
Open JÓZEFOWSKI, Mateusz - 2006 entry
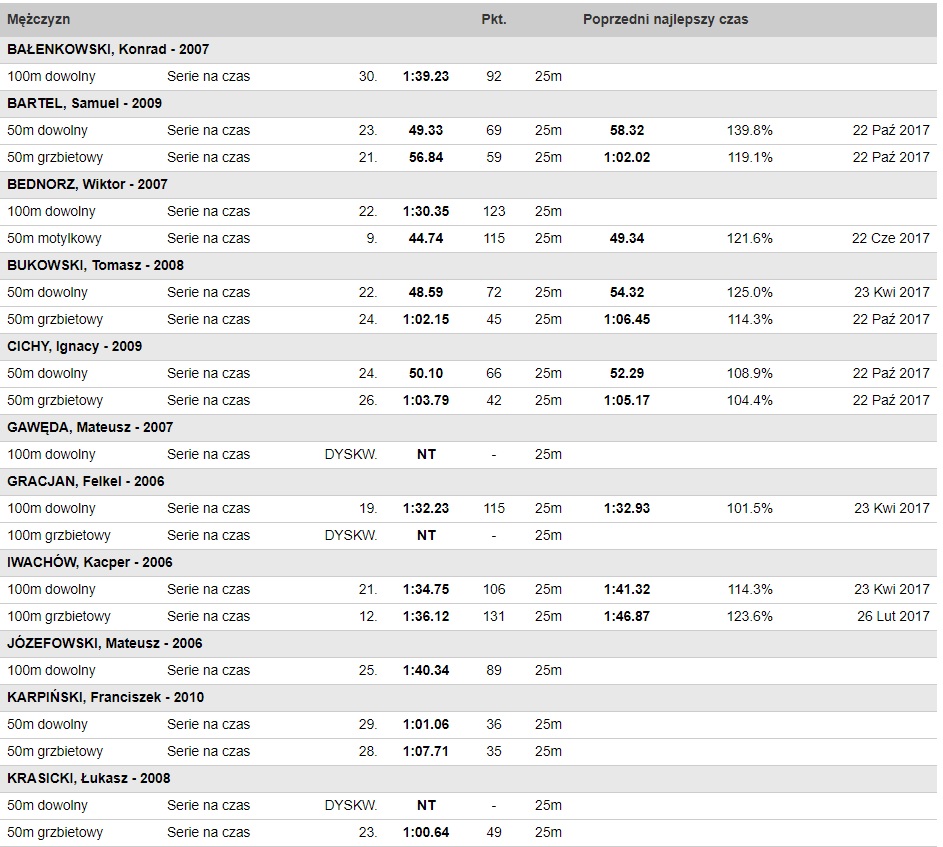[105, 644]
